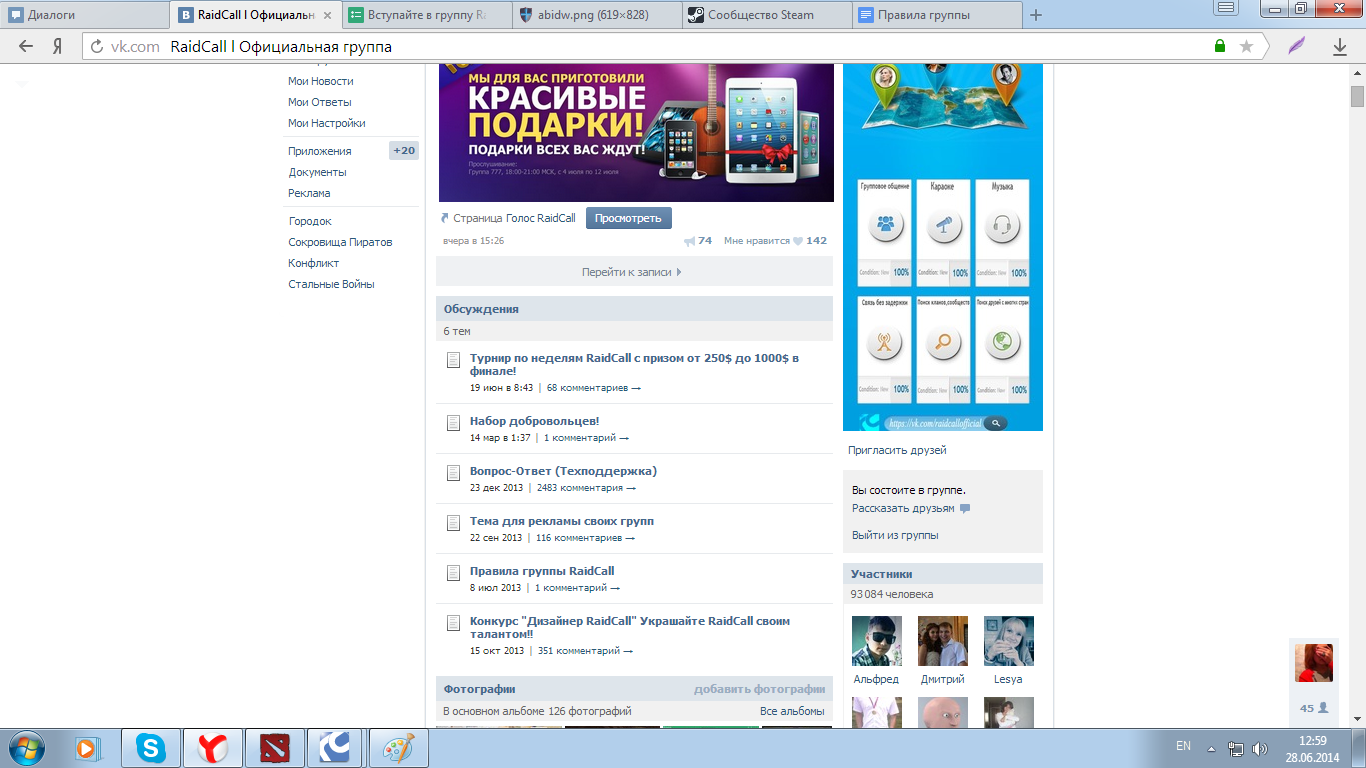
Task: Open 'Мои Новости' in sidebar
Action: coord(321,81)
